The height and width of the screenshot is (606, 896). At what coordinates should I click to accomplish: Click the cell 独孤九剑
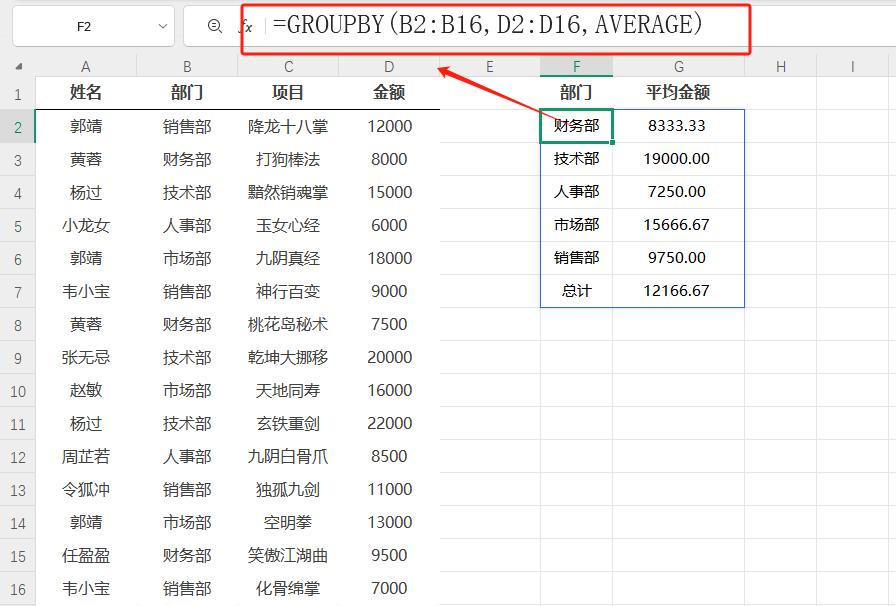(x=288, y=490)
